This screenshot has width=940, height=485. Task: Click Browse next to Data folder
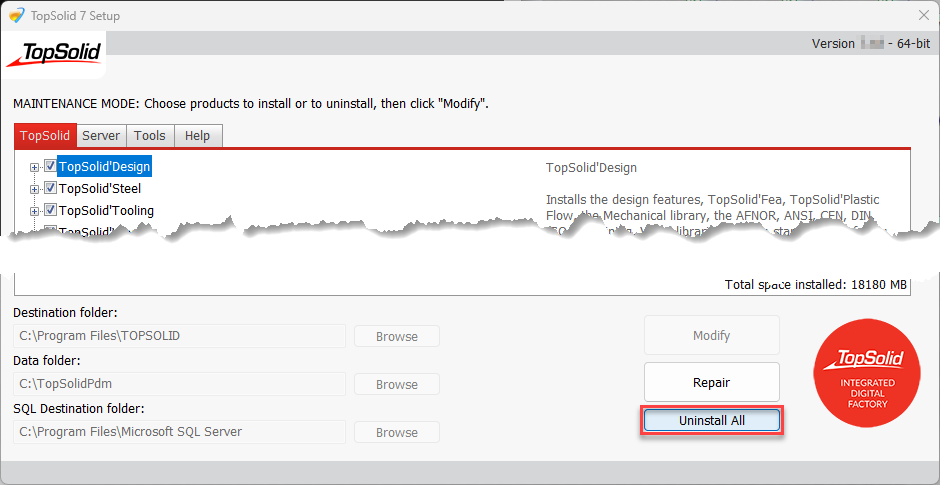click(397, 384)
